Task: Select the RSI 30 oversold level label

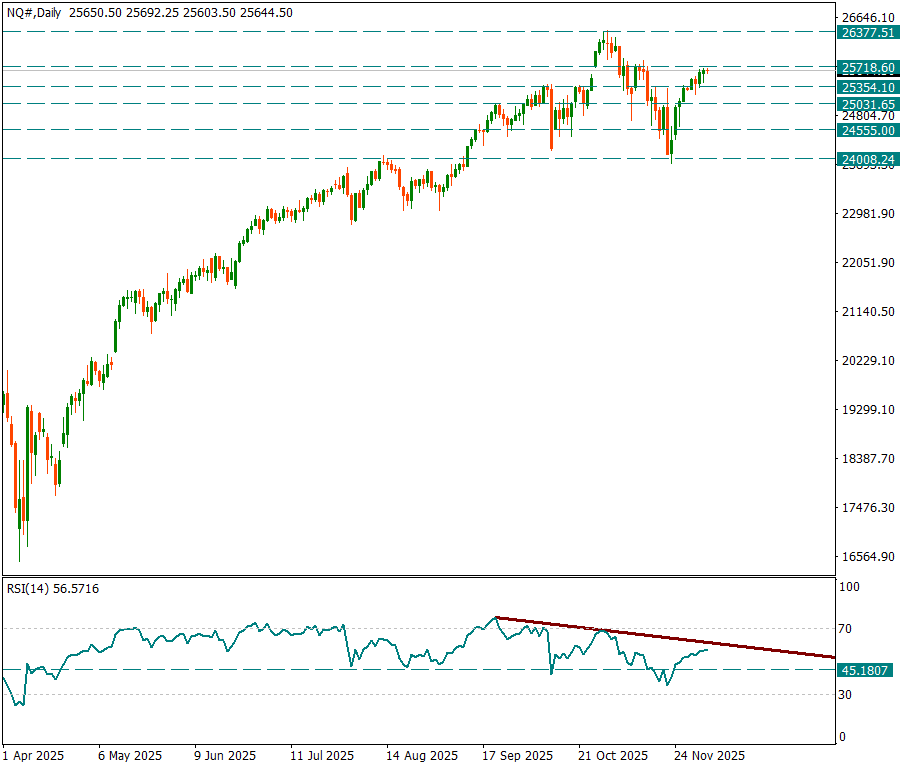Action: (x=845, y=694)
